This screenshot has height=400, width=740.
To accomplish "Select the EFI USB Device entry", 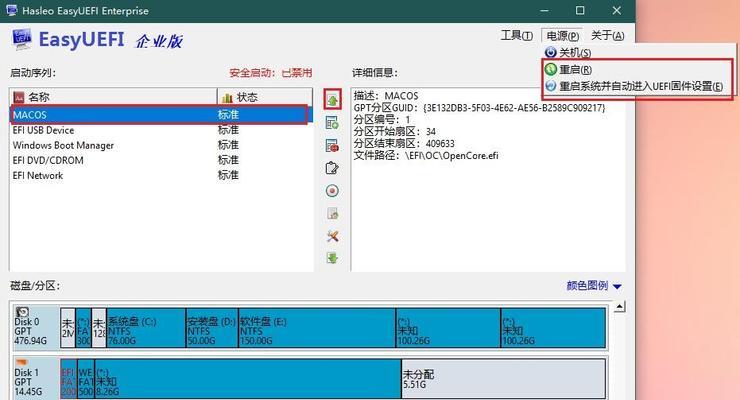I will pos(161,130).
